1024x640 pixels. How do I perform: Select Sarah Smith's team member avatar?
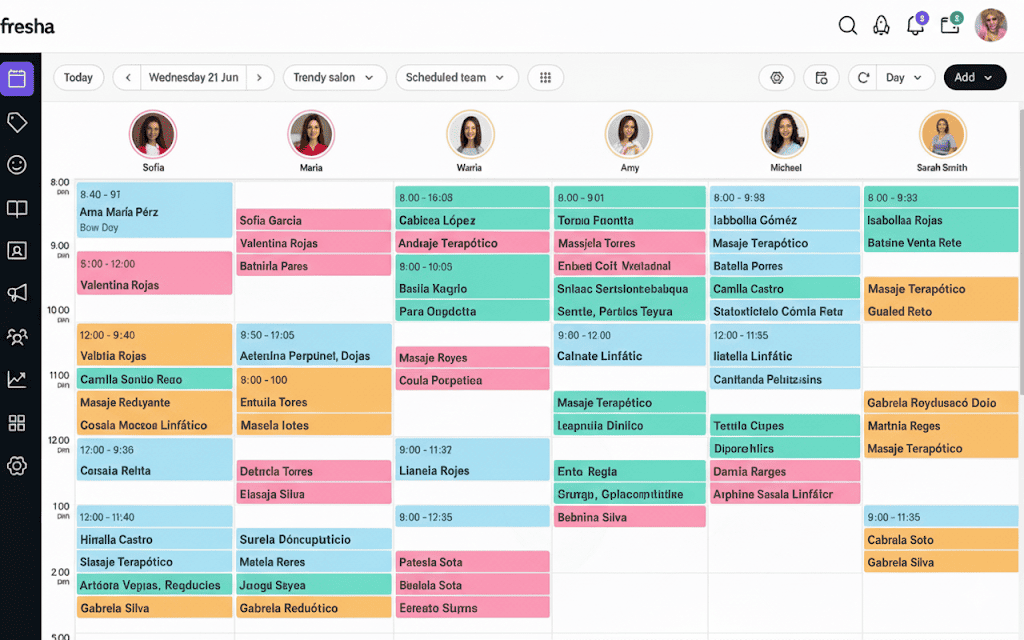[x=941, y=134]
